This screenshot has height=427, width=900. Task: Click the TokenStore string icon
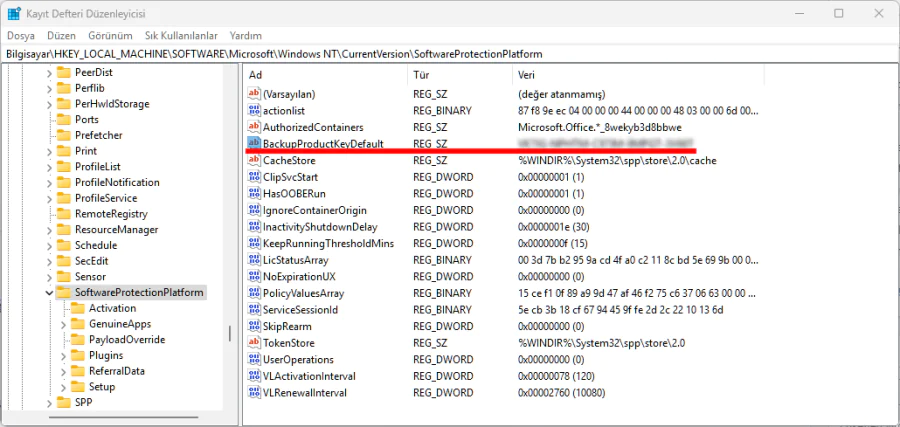click(x=254, y=343)
